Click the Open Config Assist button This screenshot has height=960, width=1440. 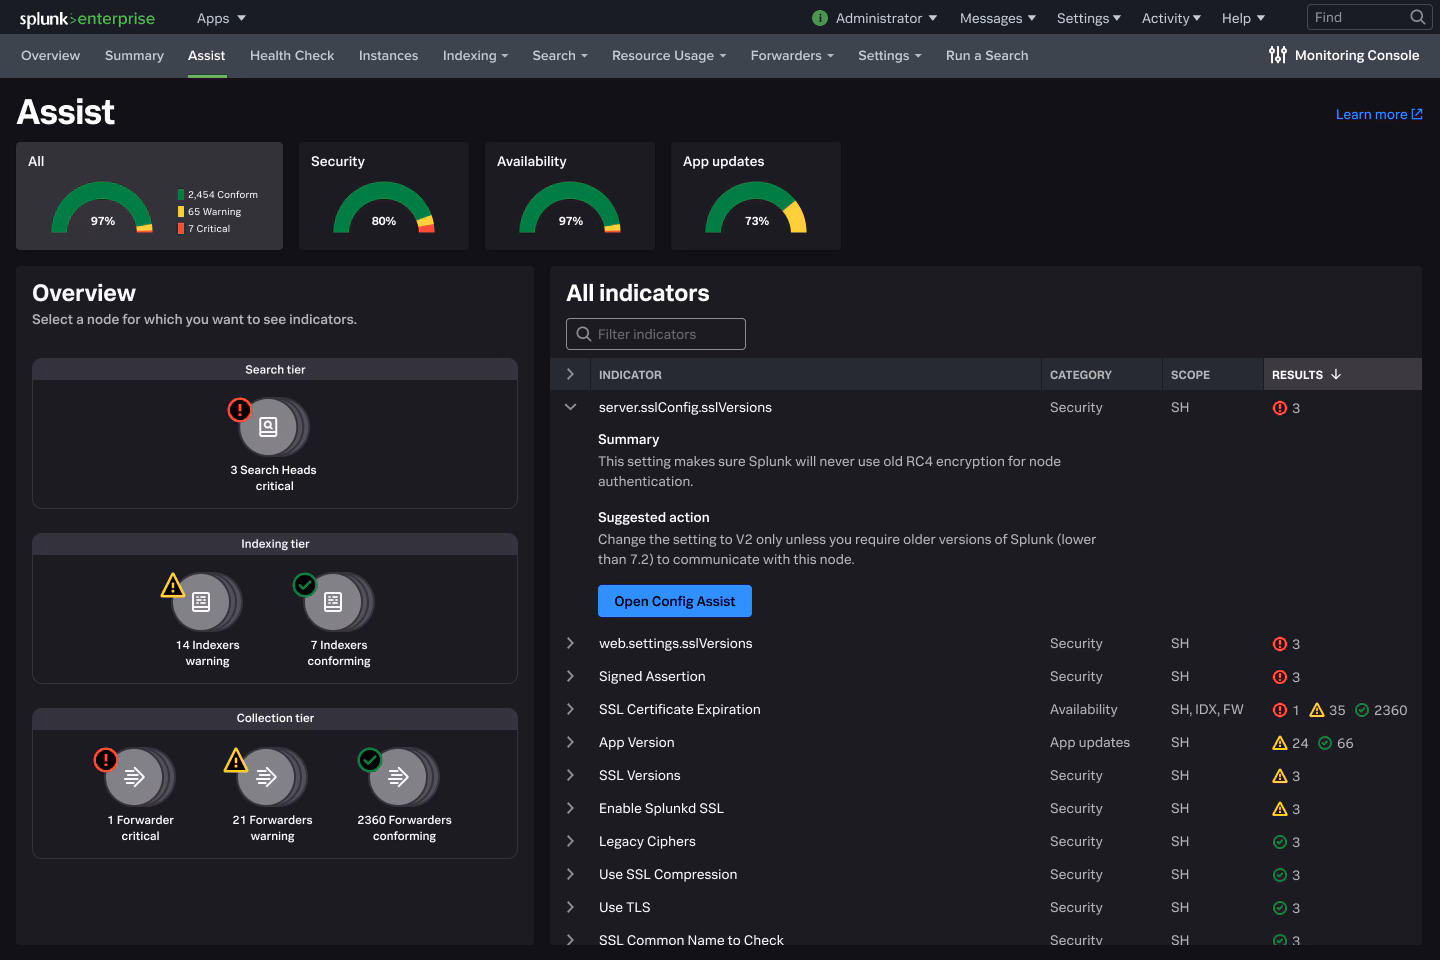click(x=674, y=601)
